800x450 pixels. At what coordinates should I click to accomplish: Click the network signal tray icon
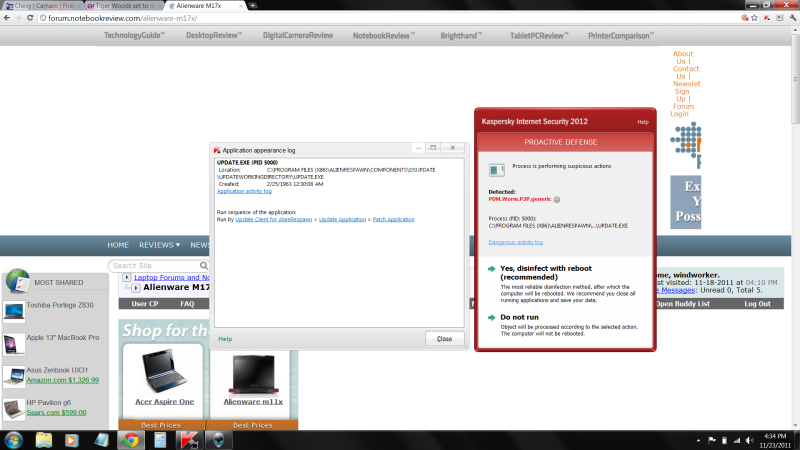[737, 440]
